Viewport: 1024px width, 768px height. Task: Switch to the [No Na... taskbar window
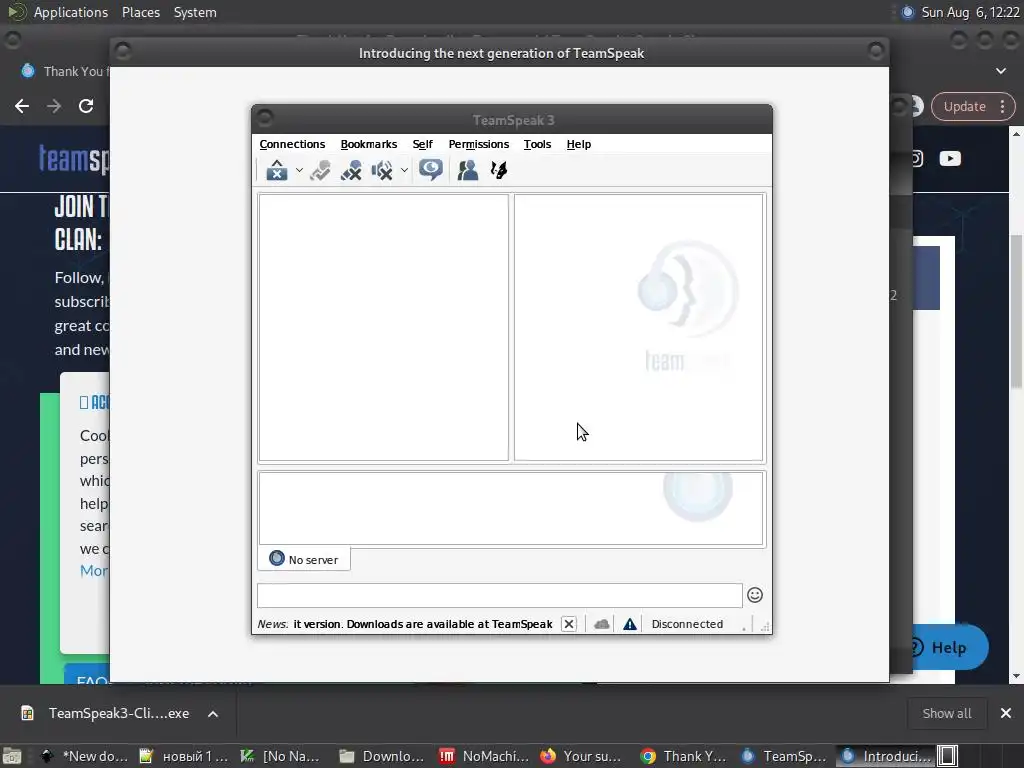(x=281, y=756)
